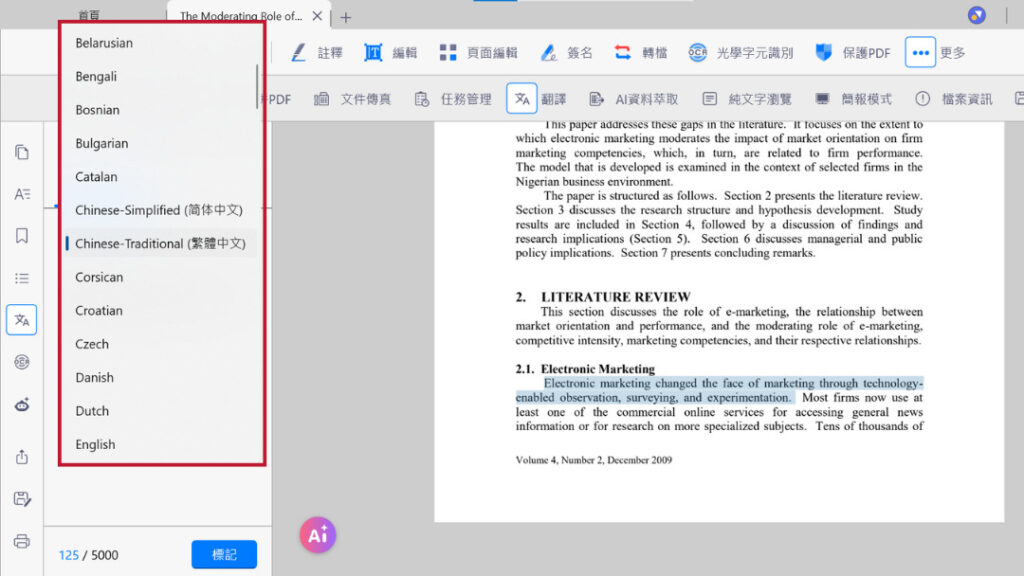Choose English in the language dropdown

point(95,444)
